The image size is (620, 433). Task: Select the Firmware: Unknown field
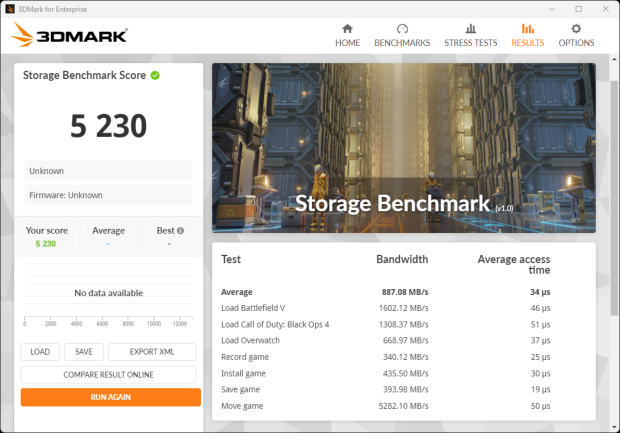click(109, 195)
